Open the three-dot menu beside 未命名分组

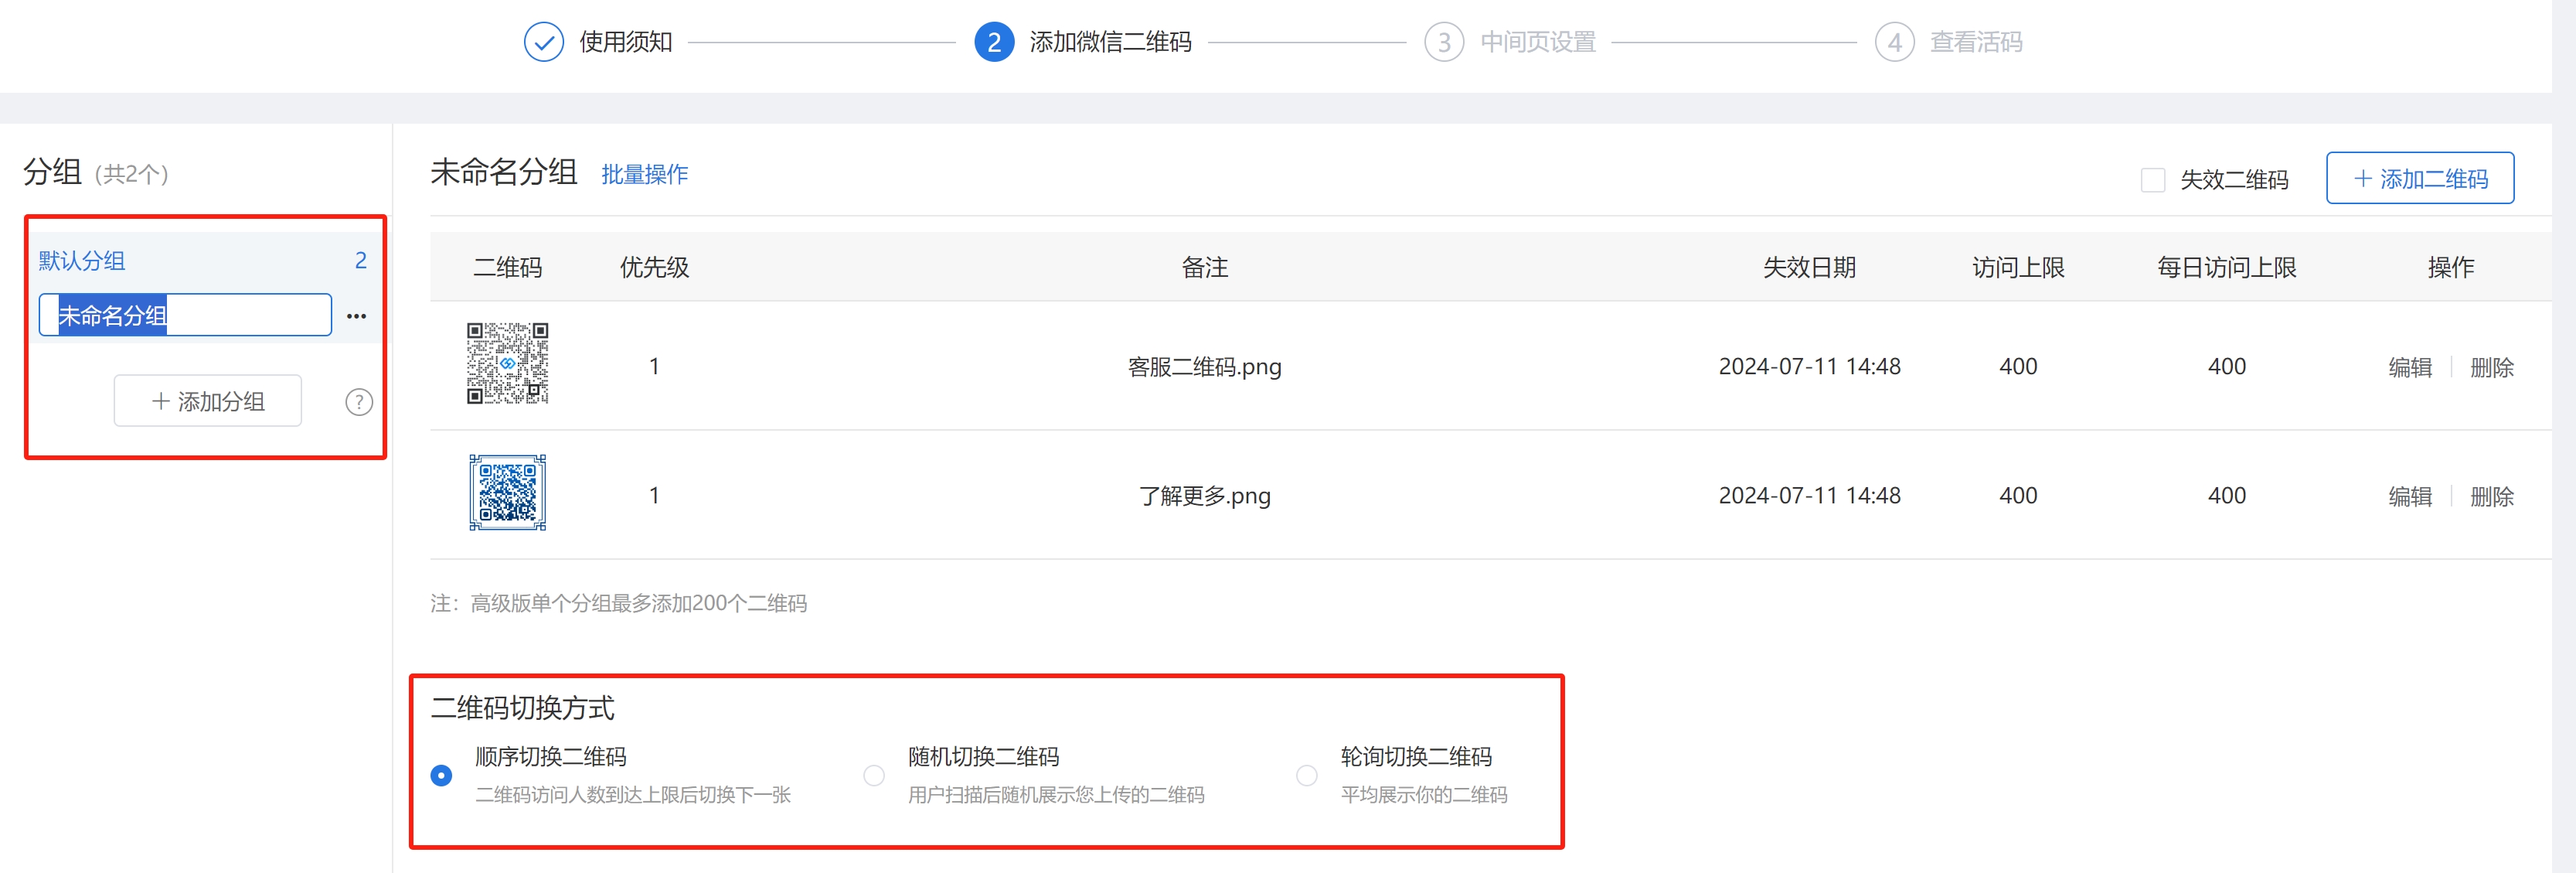click(x=356, y=316)
